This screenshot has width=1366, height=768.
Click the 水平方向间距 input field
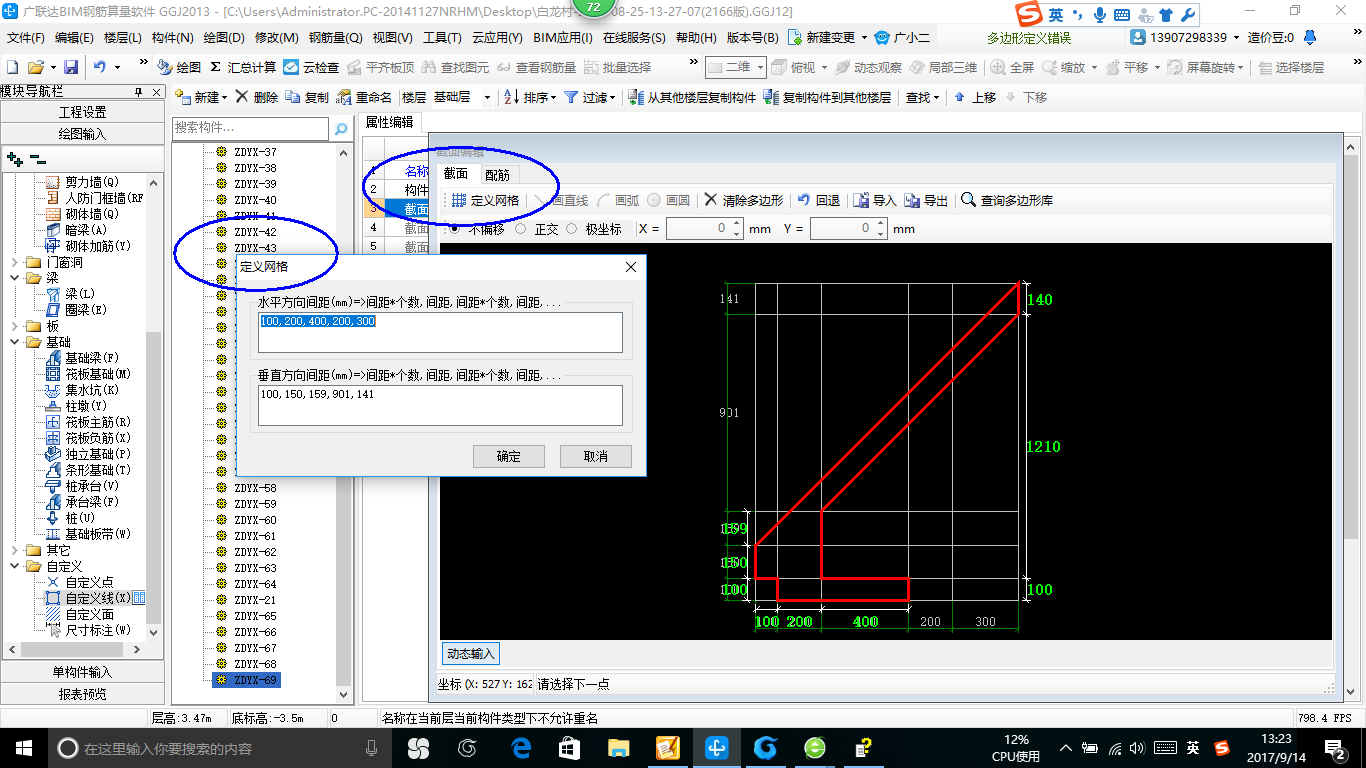point(440,332)
